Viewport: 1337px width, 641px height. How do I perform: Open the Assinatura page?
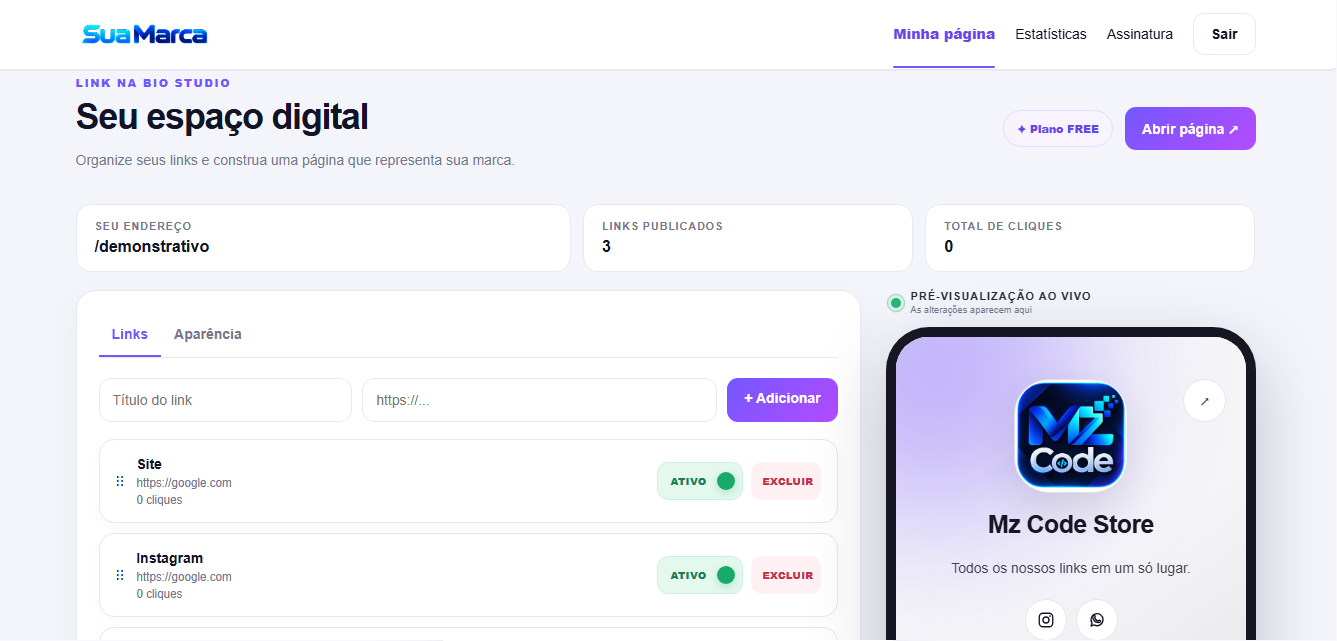(x=1140, y=34)
